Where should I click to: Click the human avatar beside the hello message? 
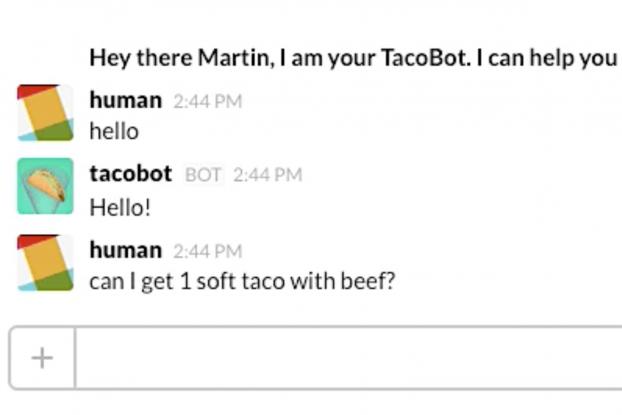pyautogui.click(x=45, y=113)
